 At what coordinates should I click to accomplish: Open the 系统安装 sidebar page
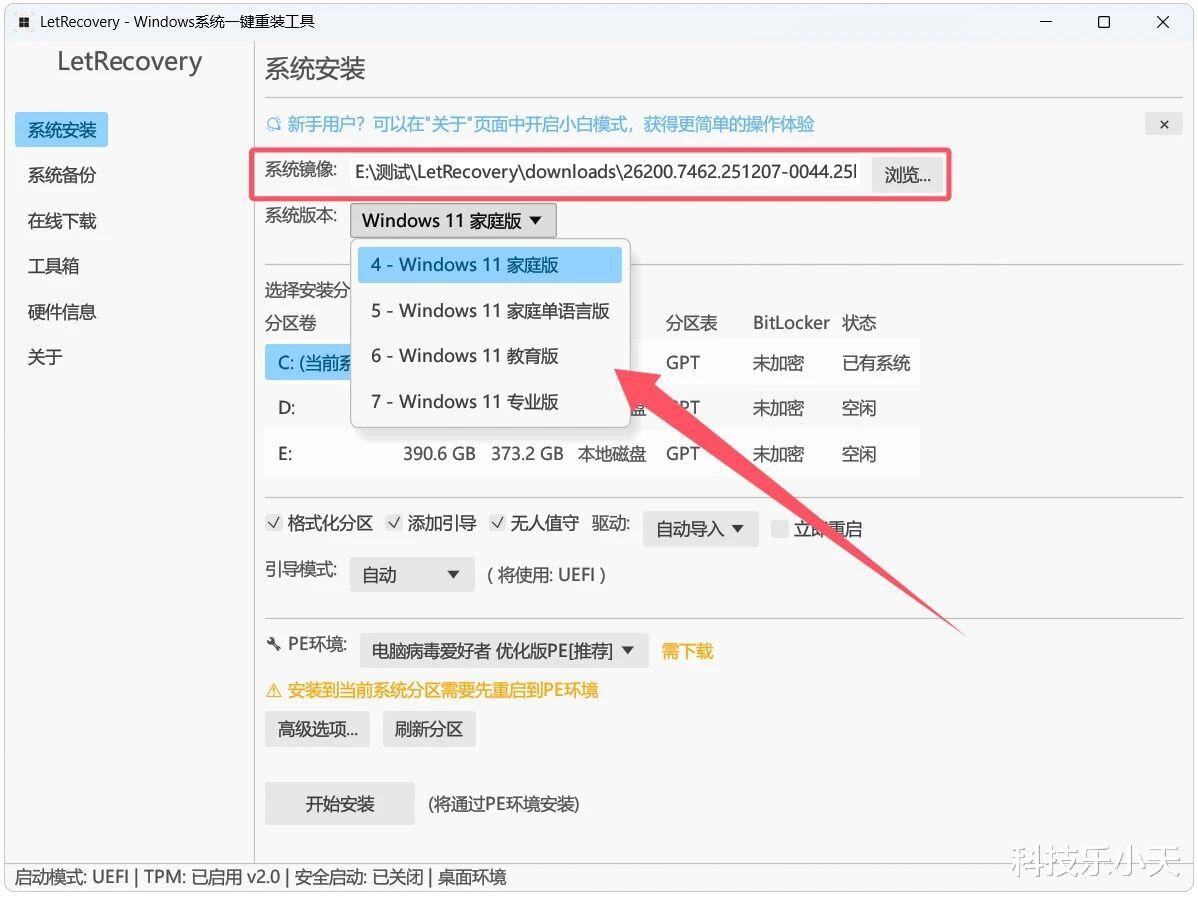tap(62, 130)
